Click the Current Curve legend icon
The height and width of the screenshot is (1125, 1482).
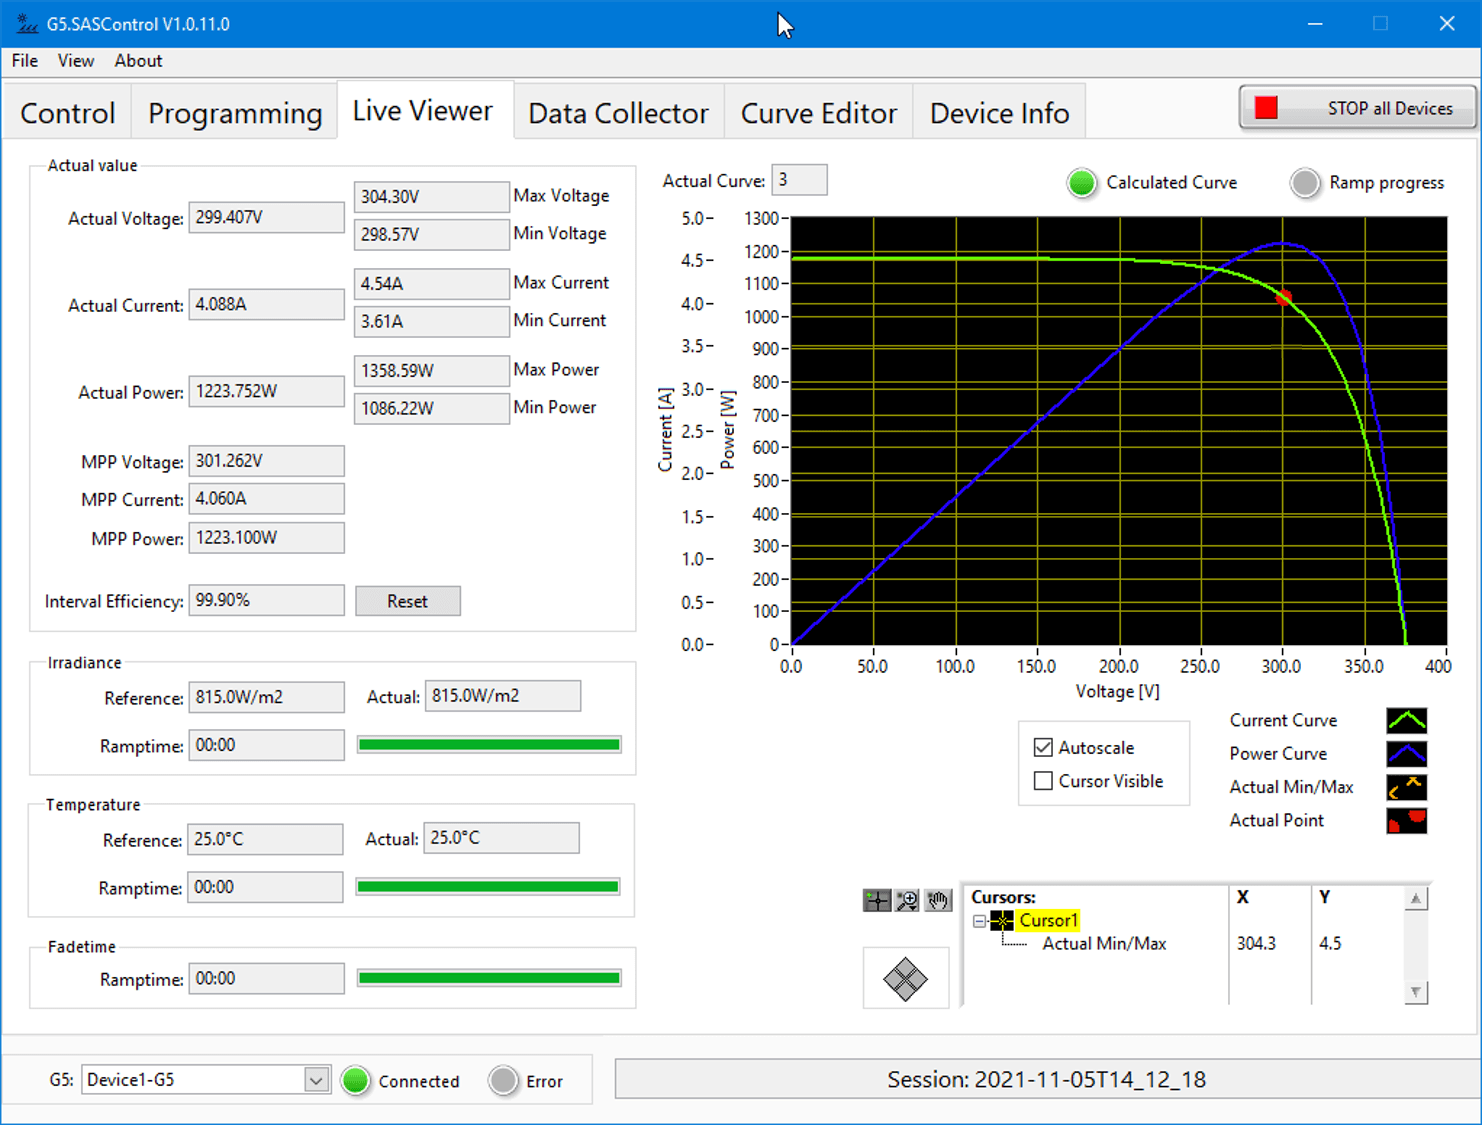[x=1406, y=720]
